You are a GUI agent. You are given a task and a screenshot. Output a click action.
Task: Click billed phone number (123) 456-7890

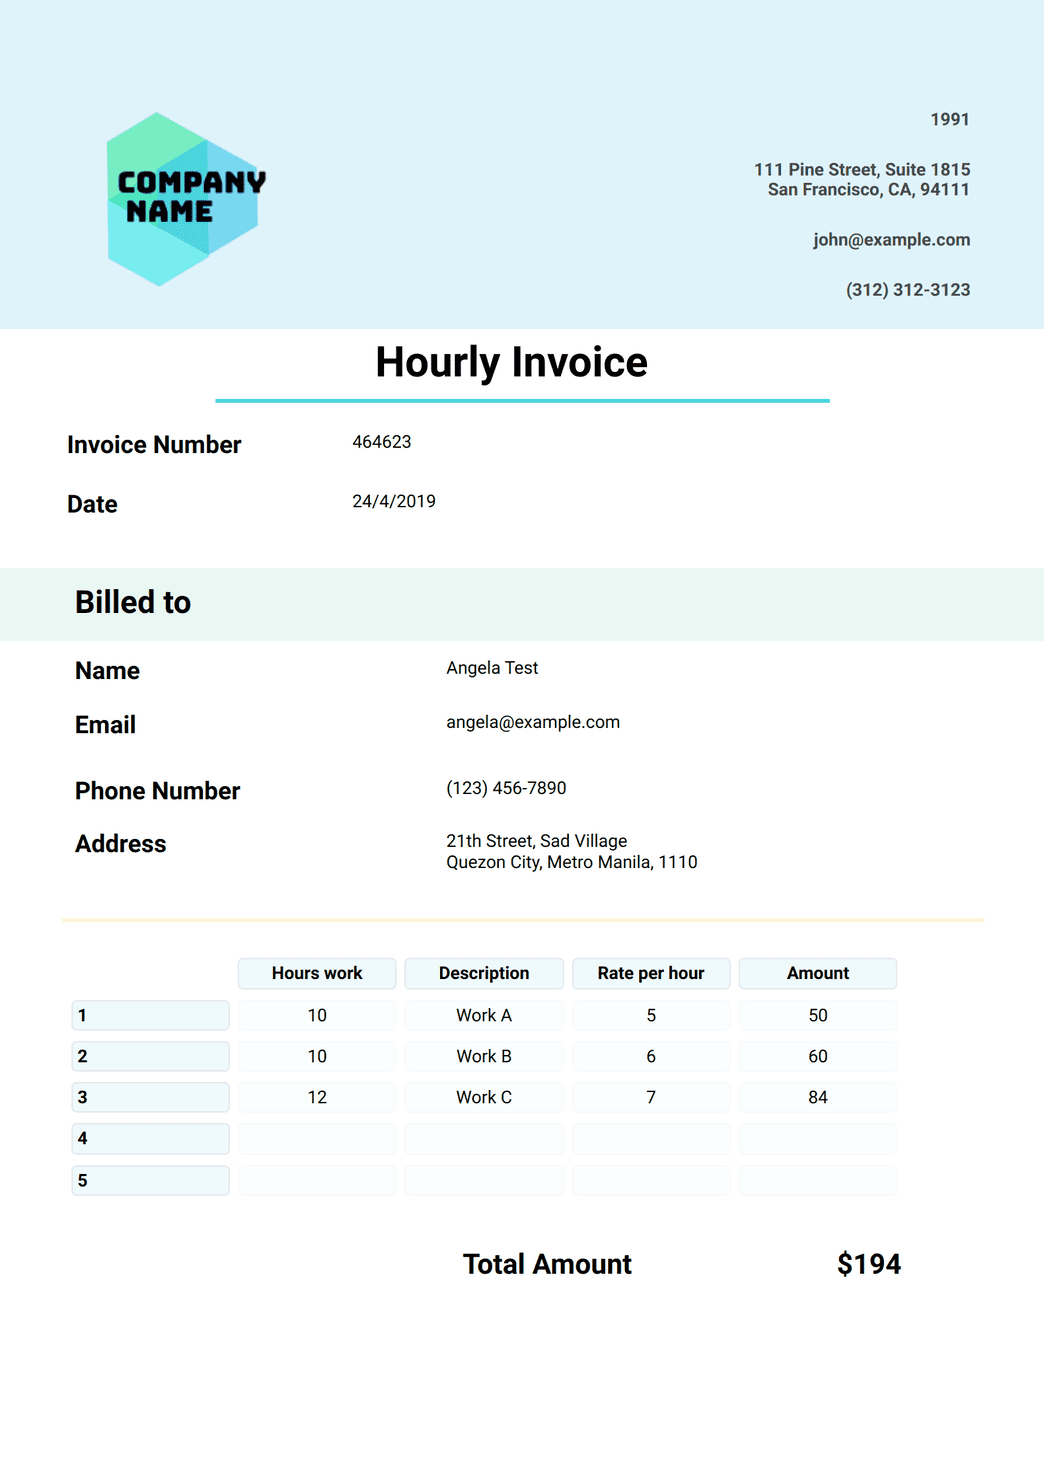(506, 788)
